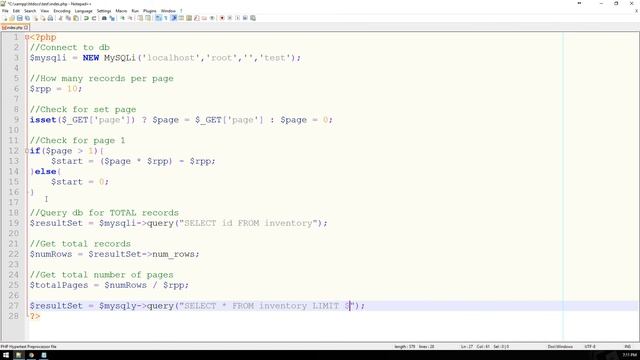The height and width of the screenshot is (360, 640).
Task: Open the Language menu
Action: pos(84,11)
